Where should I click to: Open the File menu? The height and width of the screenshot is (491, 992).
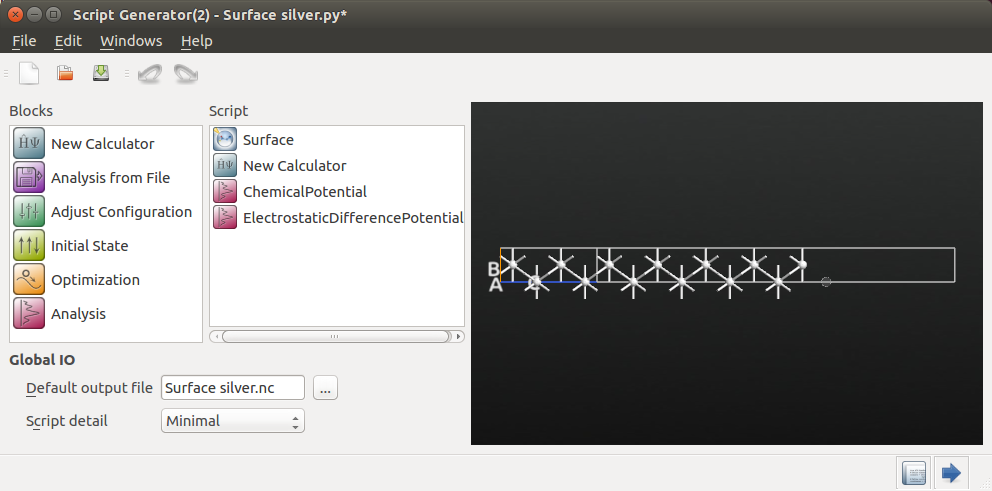pyautogui.click(x=24, y=41)
